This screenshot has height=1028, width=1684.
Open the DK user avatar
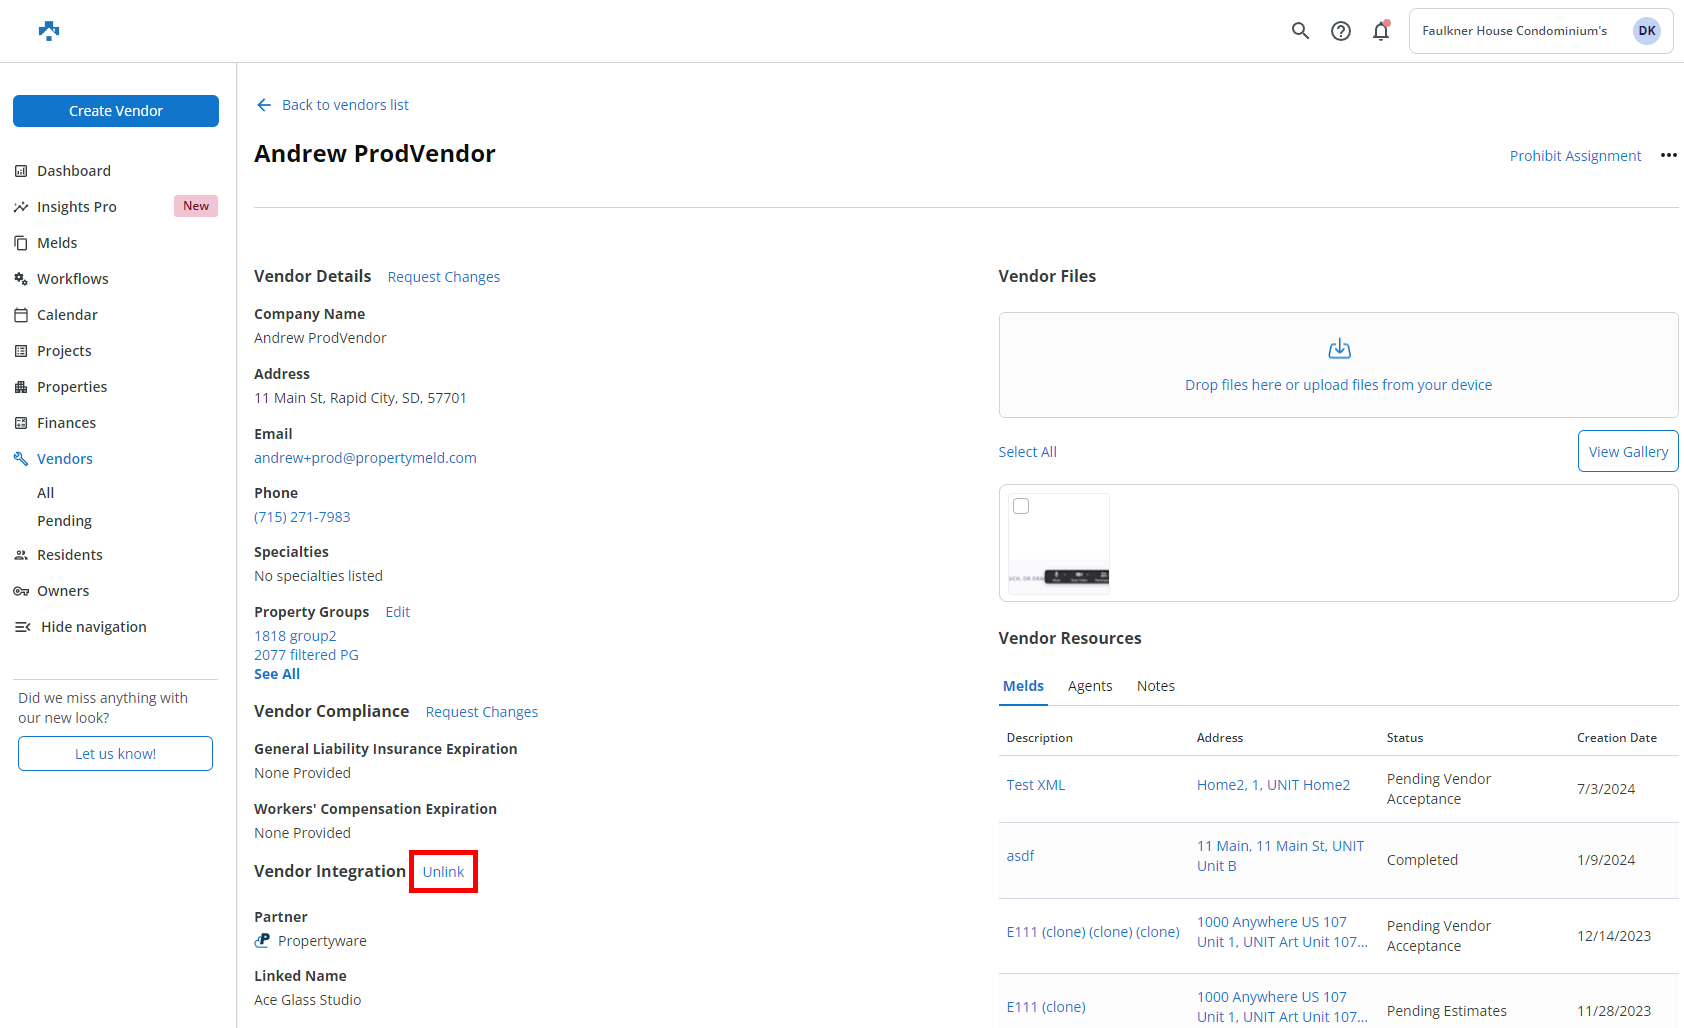pos(1646,31)
